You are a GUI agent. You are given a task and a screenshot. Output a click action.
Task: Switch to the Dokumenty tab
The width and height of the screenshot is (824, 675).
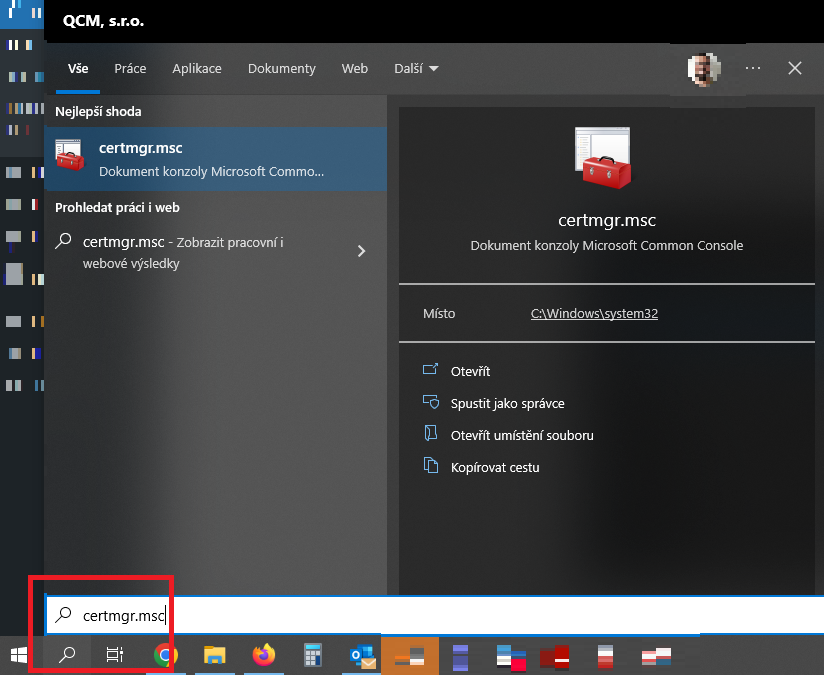click(282, 69)
